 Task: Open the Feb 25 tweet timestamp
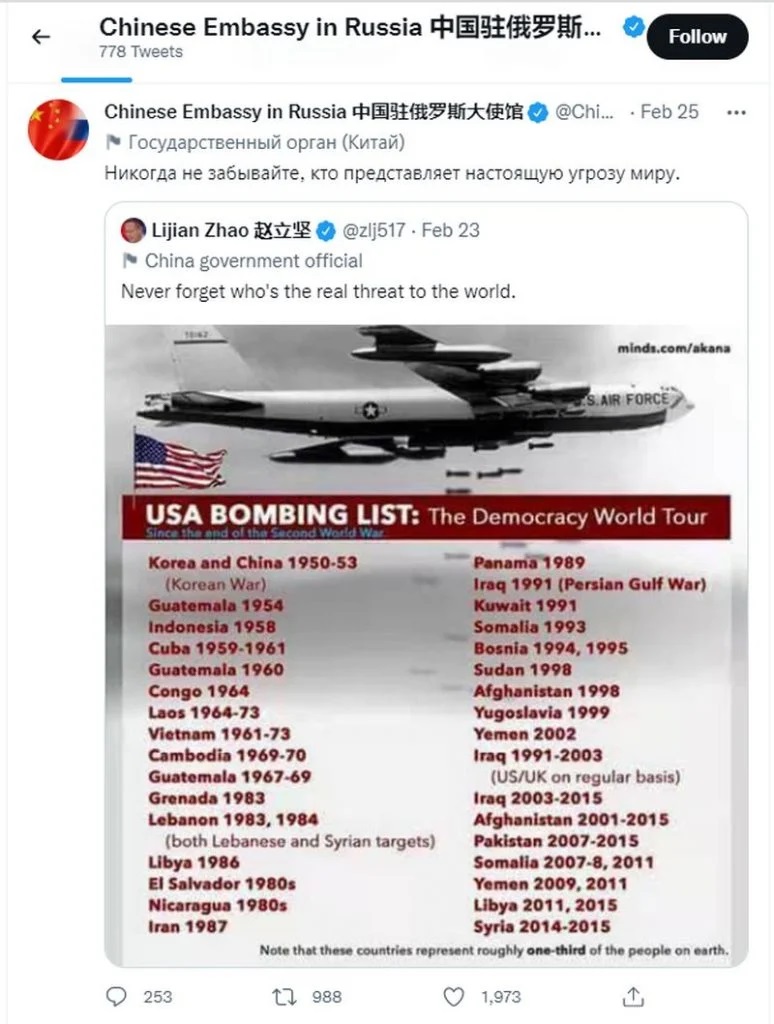[669, 112]
